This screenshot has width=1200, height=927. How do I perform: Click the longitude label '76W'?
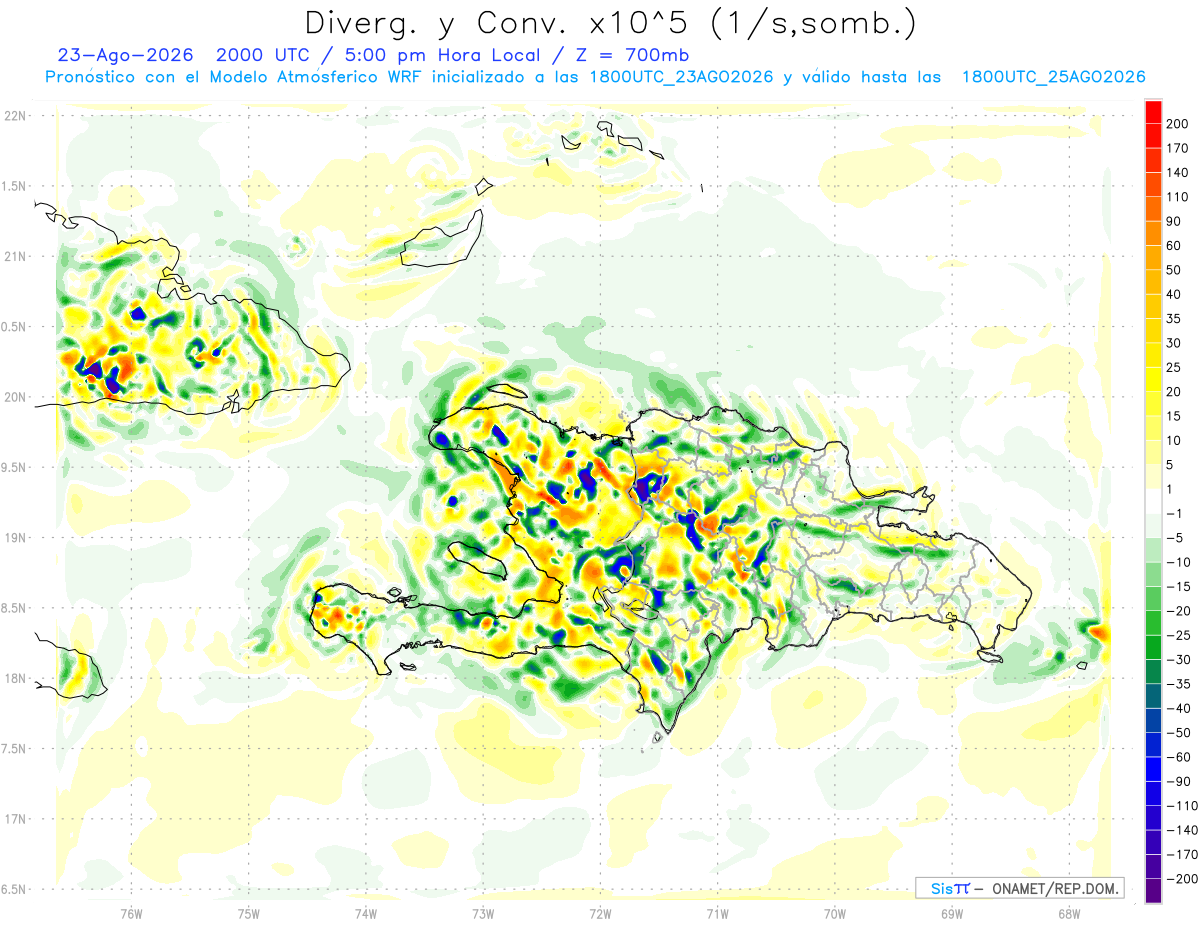[x=131, y=913]
